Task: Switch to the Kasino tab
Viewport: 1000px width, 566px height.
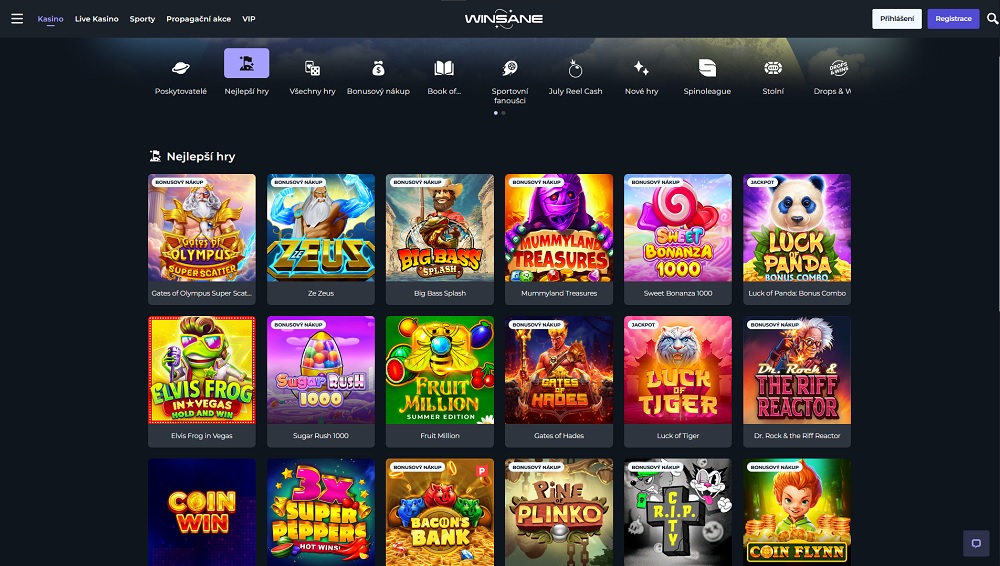Action: (x=50, y=19)
